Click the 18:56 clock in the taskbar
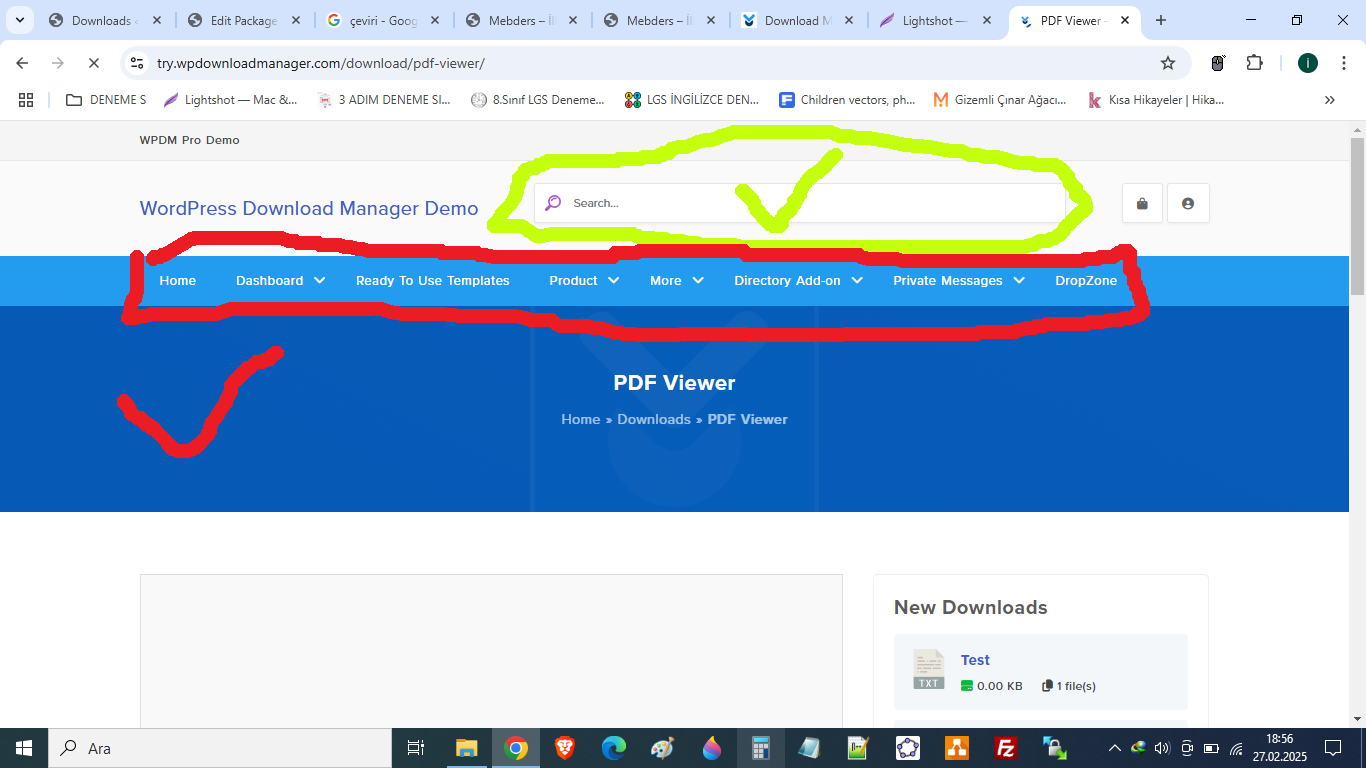The width and height of the screenshot is (1366, 768). point(1280,739)
